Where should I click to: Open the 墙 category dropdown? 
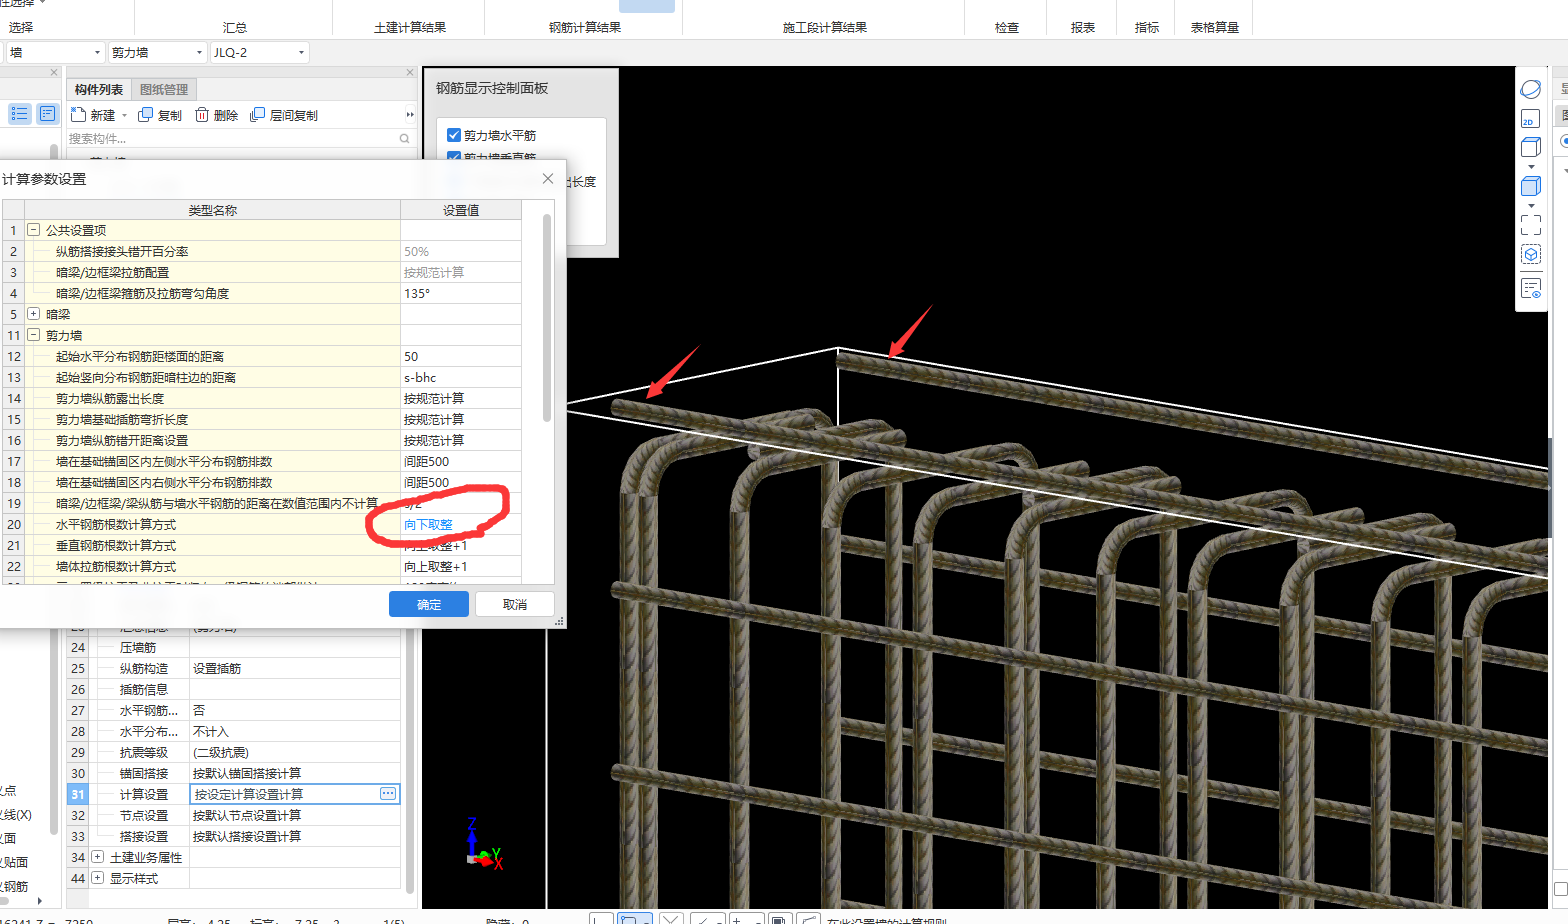pyautogui.click(x=97, y=53)
